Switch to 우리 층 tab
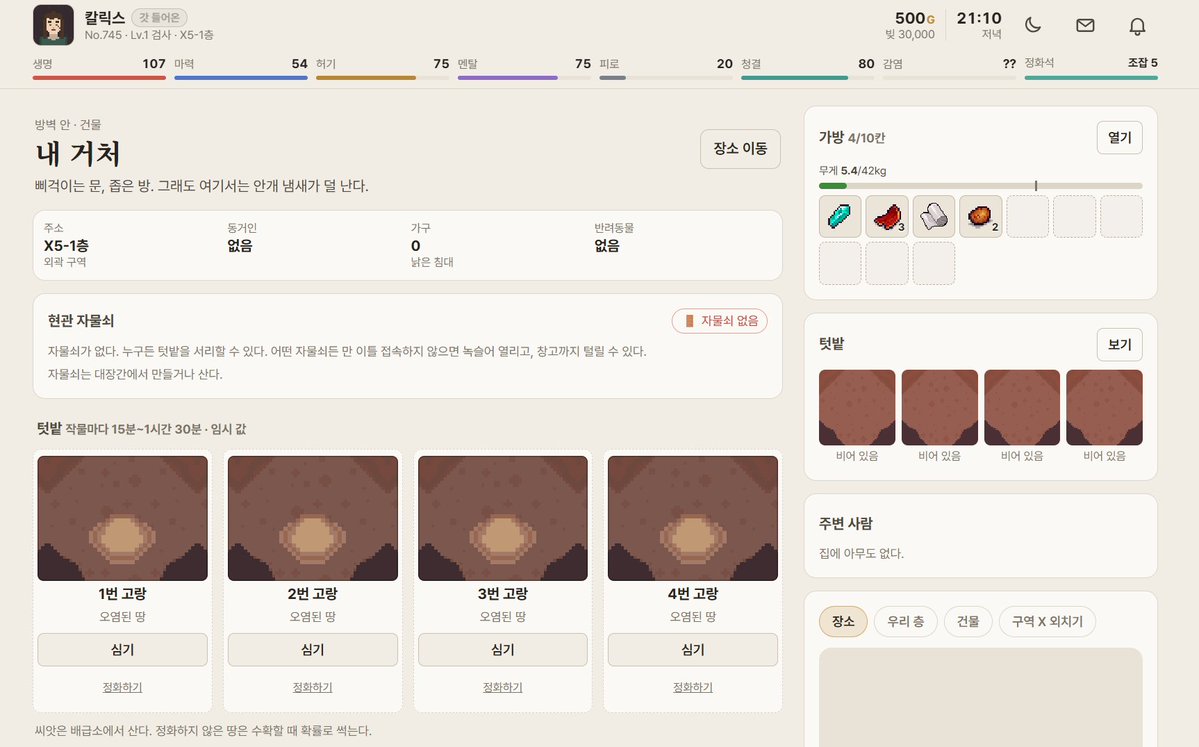1199x747 pixels. point(905,622)
